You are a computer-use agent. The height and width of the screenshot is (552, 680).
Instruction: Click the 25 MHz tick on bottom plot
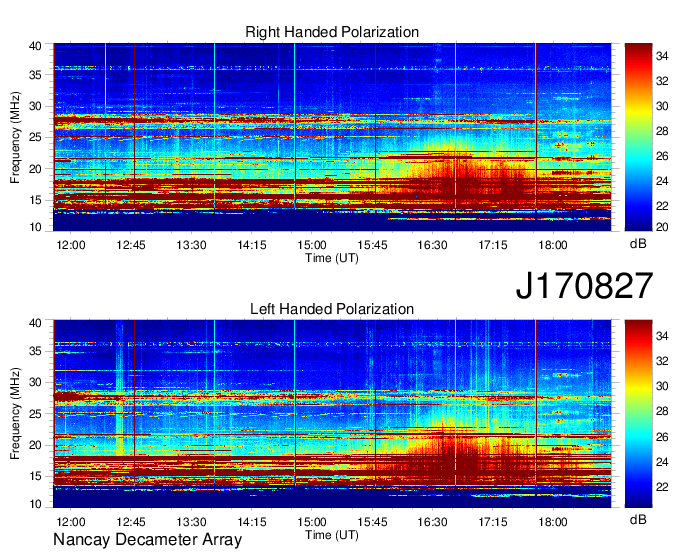36,414
